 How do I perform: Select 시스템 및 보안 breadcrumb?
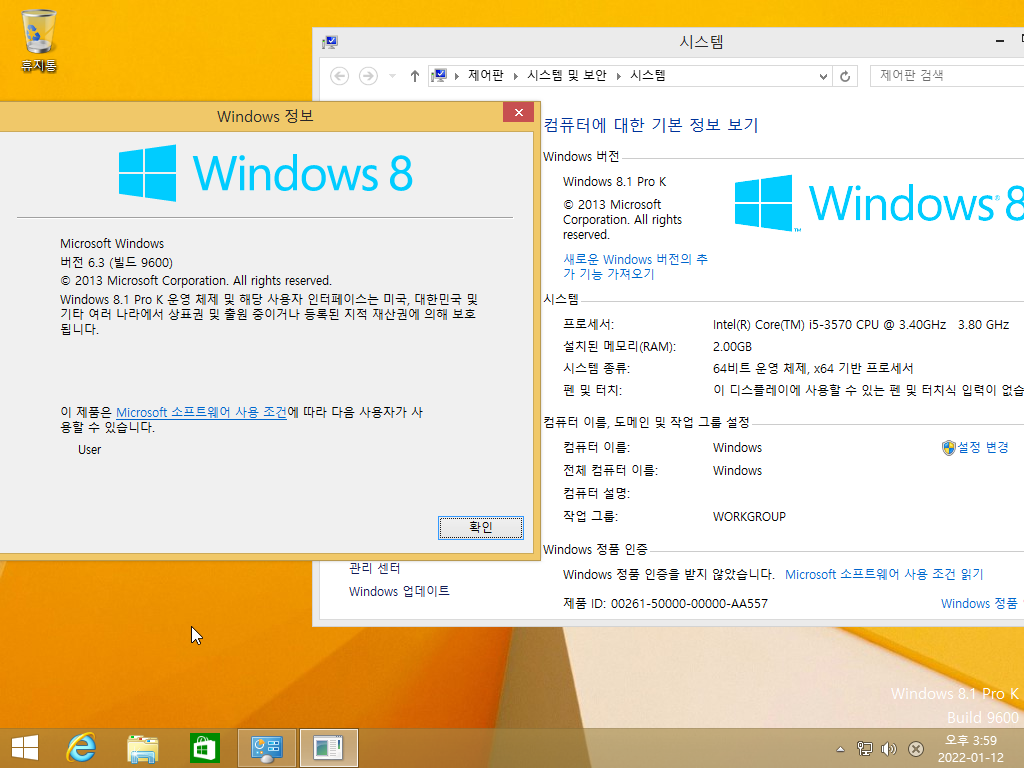567,76
